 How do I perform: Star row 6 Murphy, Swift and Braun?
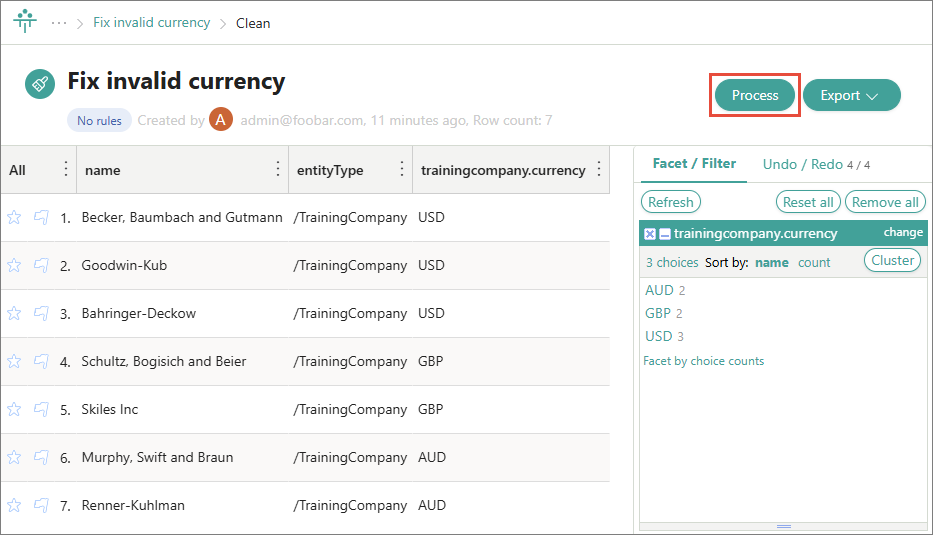[14, 457]
